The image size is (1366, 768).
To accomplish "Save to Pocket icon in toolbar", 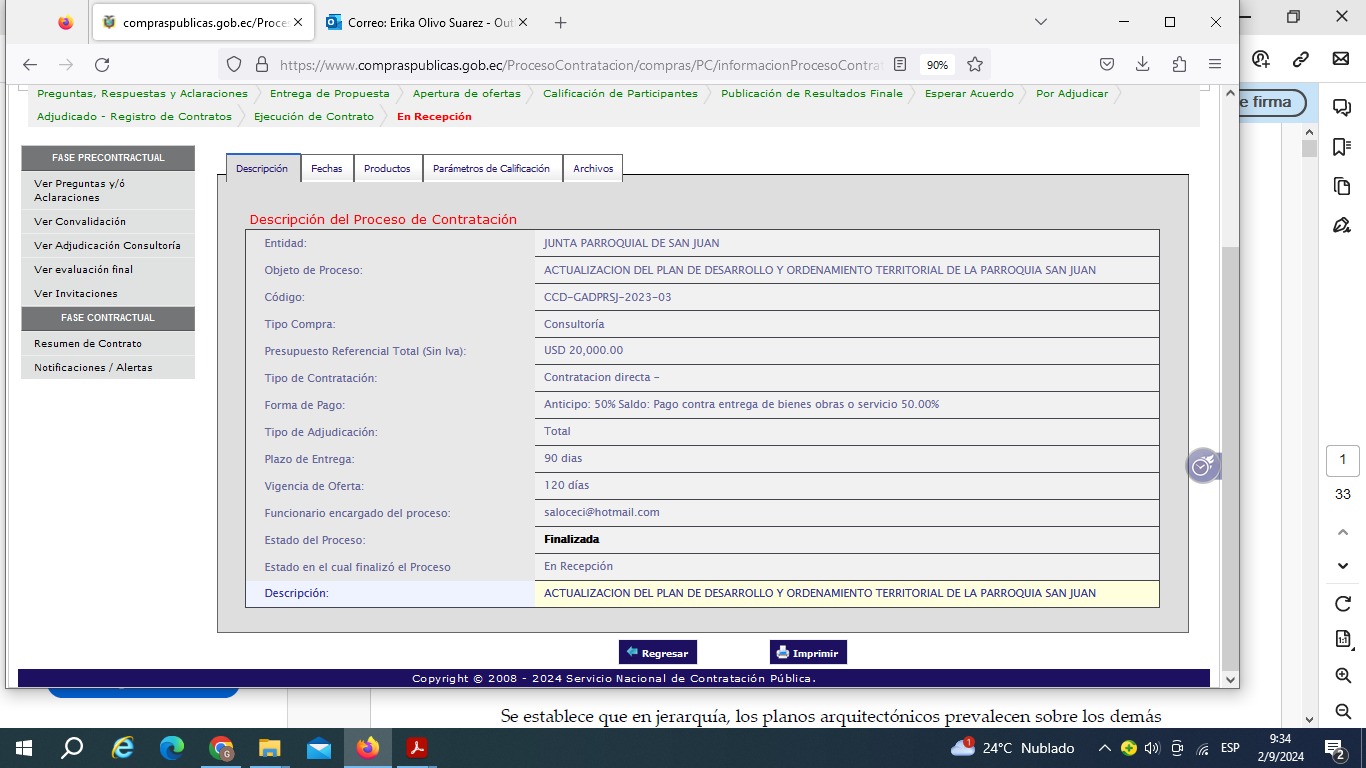I will click(1107, 65).
